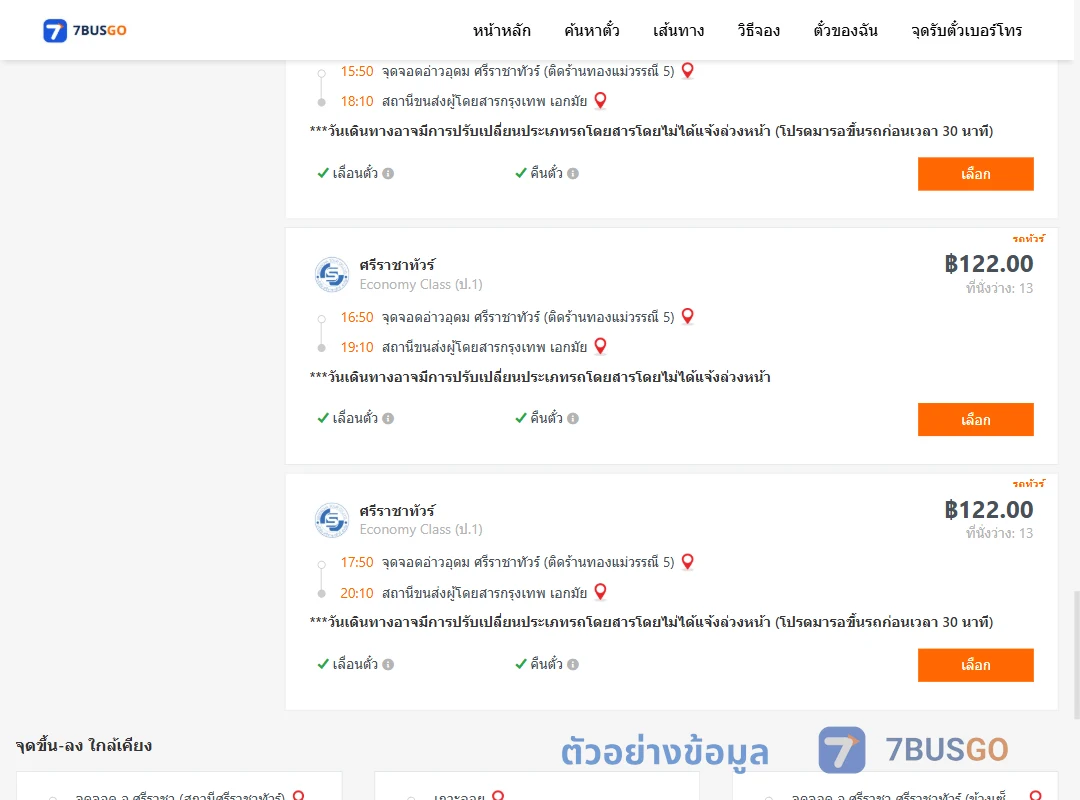Show เลื่อนตั๋ว info icon for 17:50 trip
Viewport: 1080px width, 800px height.
[x=388, y=664]
